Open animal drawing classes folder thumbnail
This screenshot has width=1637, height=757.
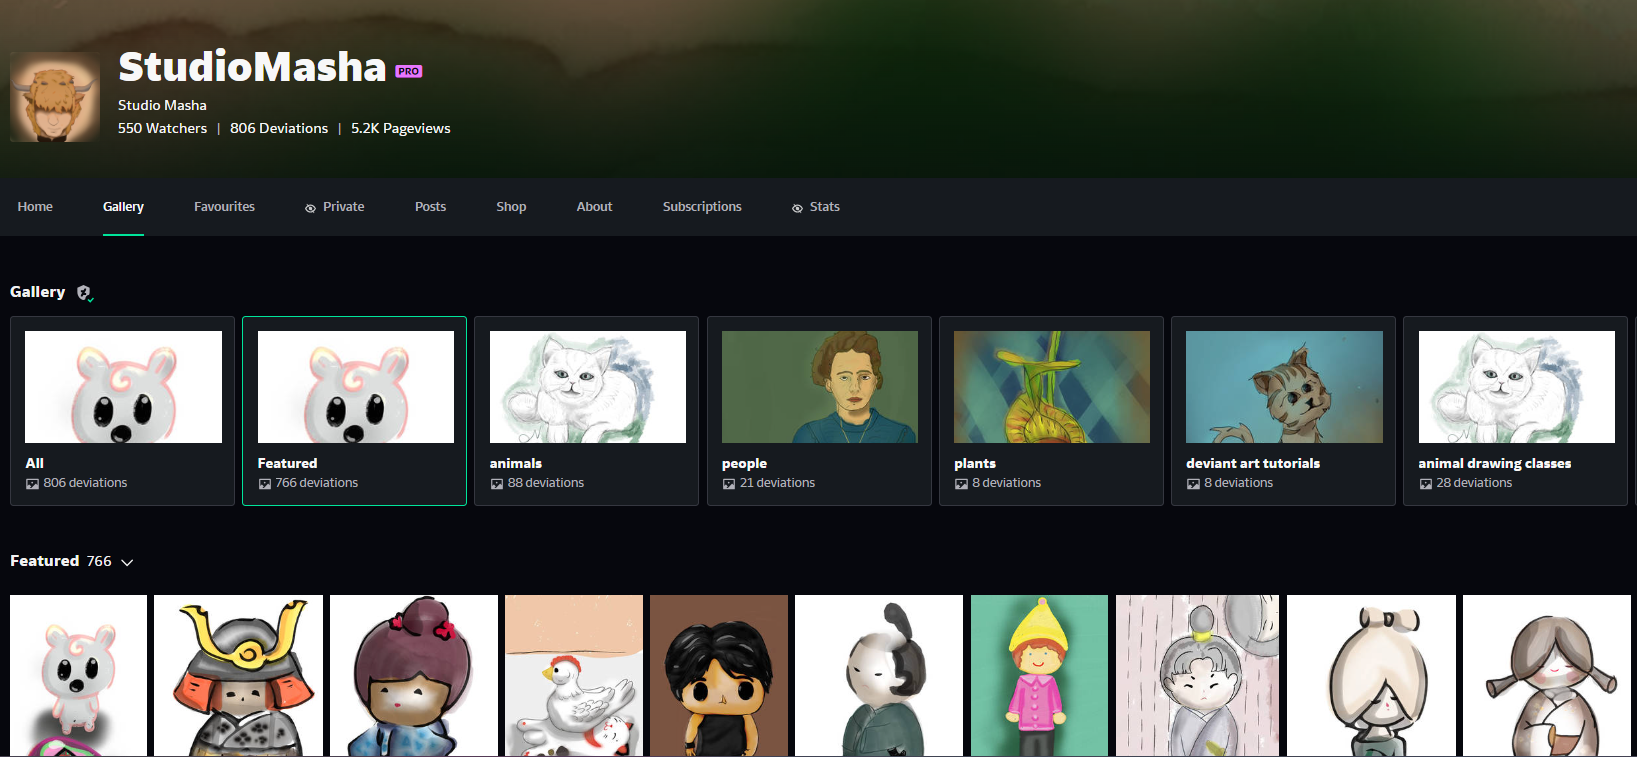[x=1517, y=387]
